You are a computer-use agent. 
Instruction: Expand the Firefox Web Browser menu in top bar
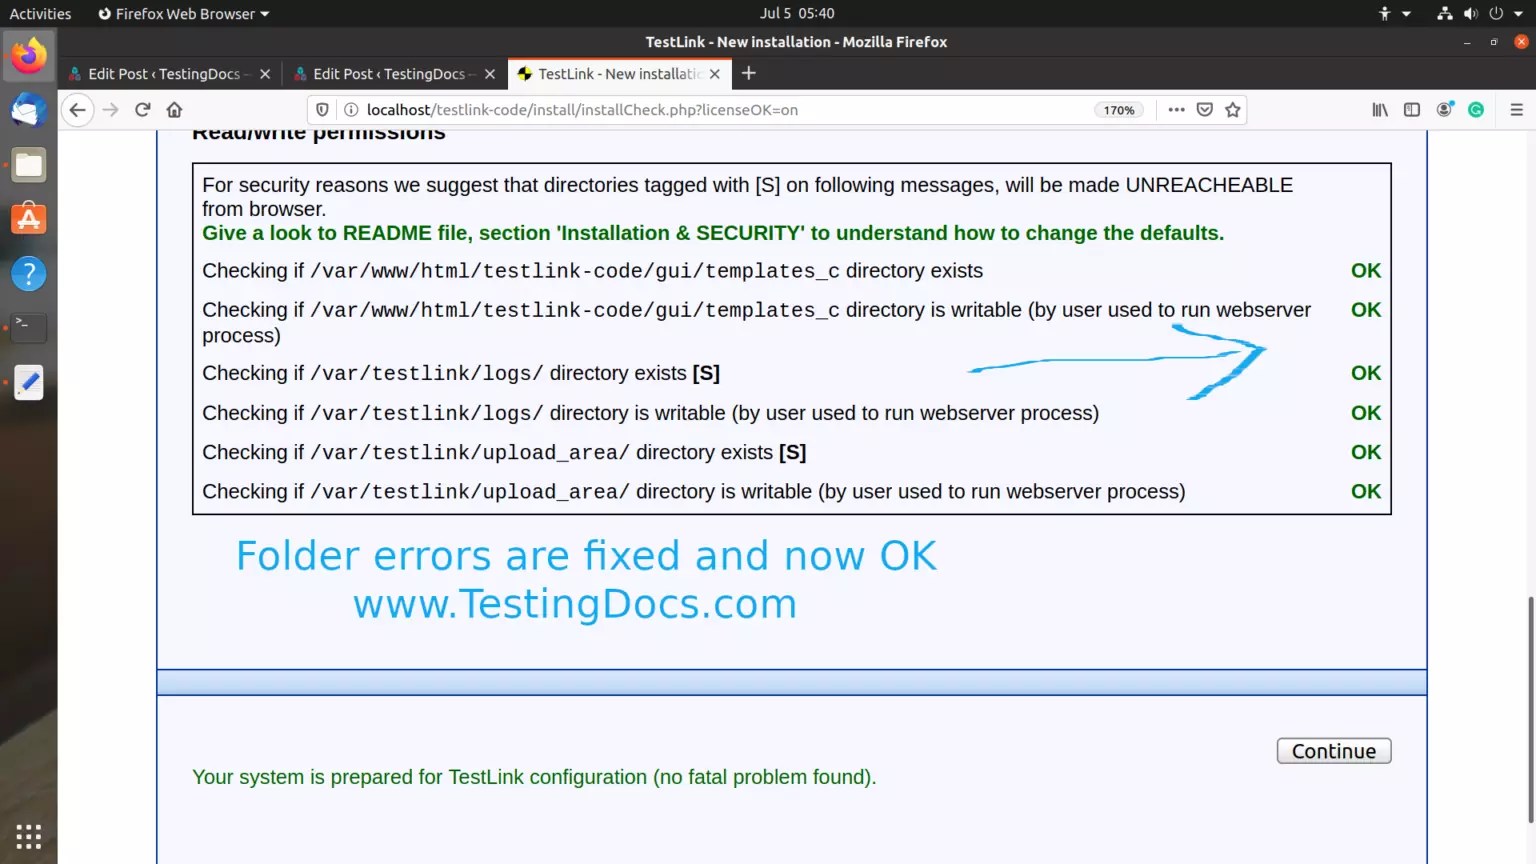point(183,13)
